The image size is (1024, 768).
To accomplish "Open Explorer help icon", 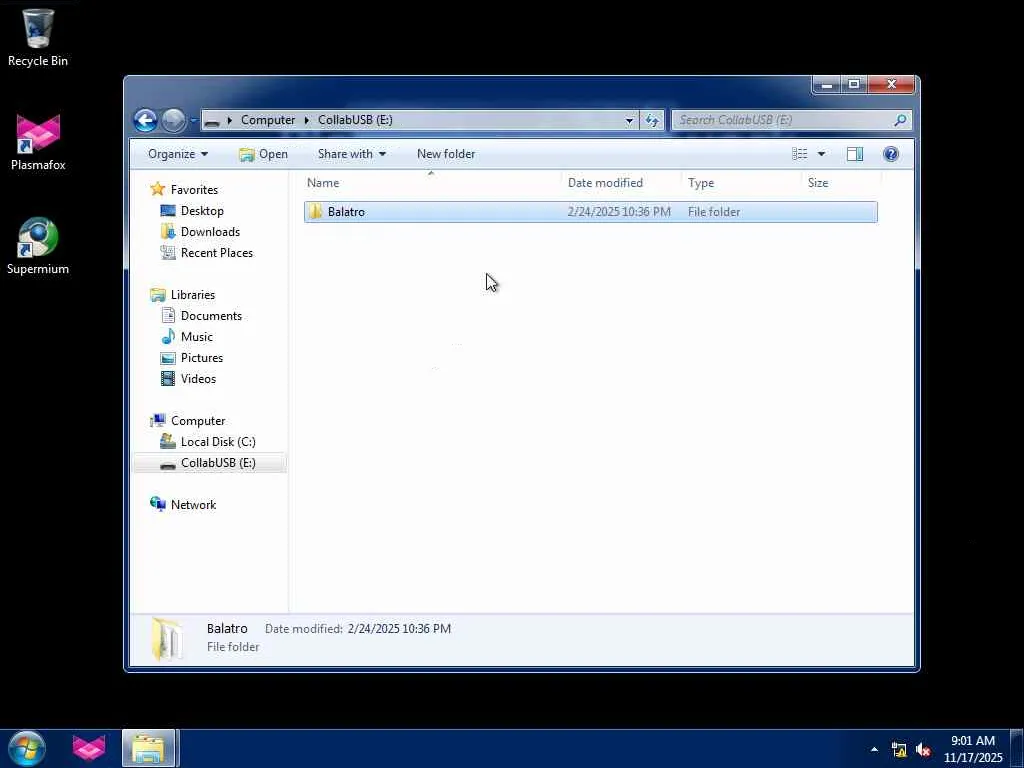I will click(890, 154).
